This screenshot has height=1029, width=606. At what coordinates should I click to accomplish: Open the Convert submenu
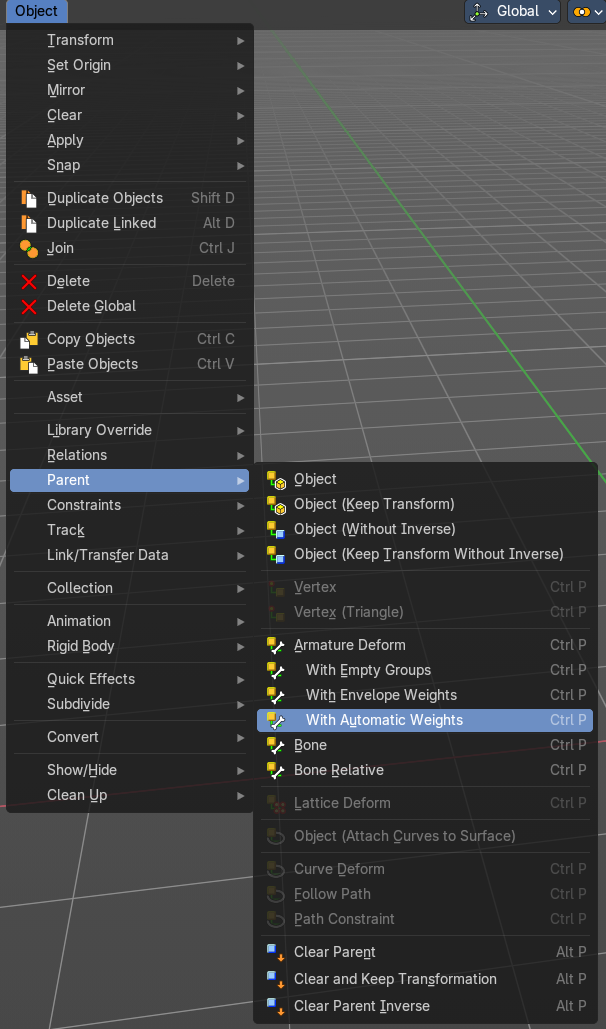tap(129, 737)
